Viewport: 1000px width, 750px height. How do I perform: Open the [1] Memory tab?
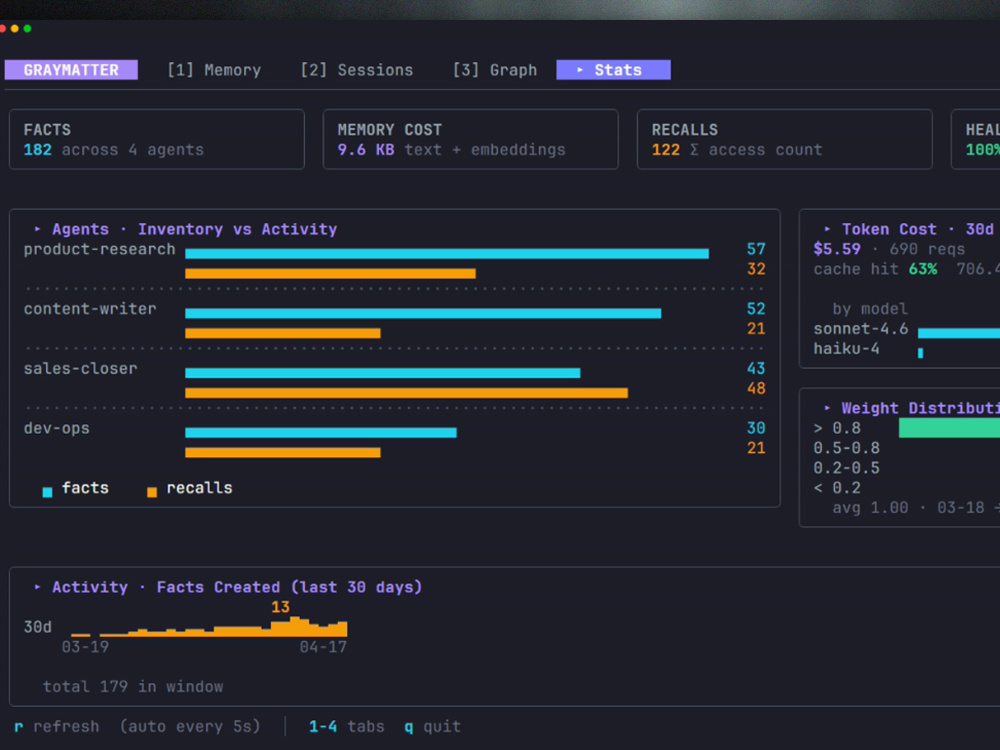(214, 70)
